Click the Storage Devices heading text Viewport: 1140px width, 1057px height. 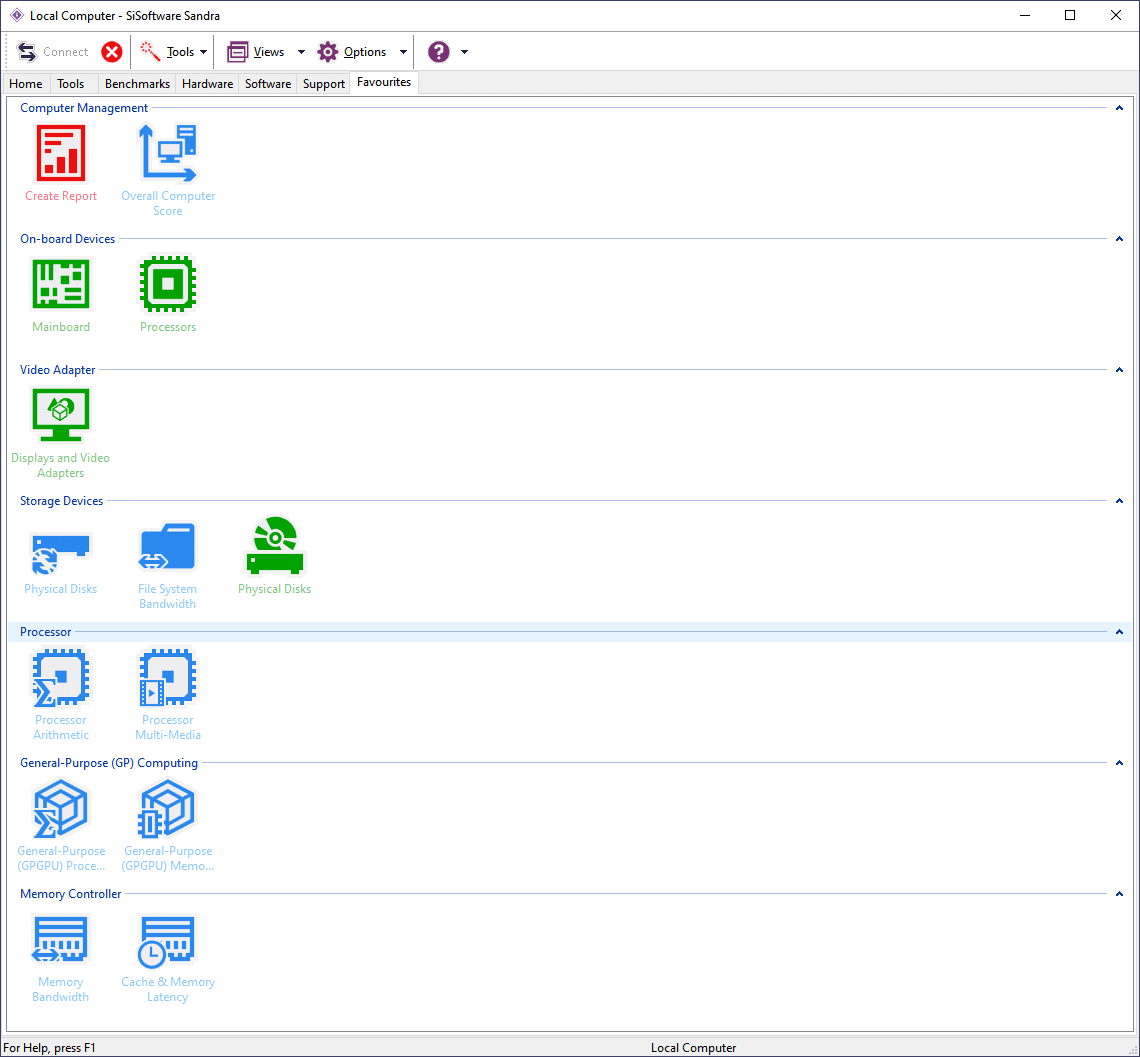(x=62, y=501)
